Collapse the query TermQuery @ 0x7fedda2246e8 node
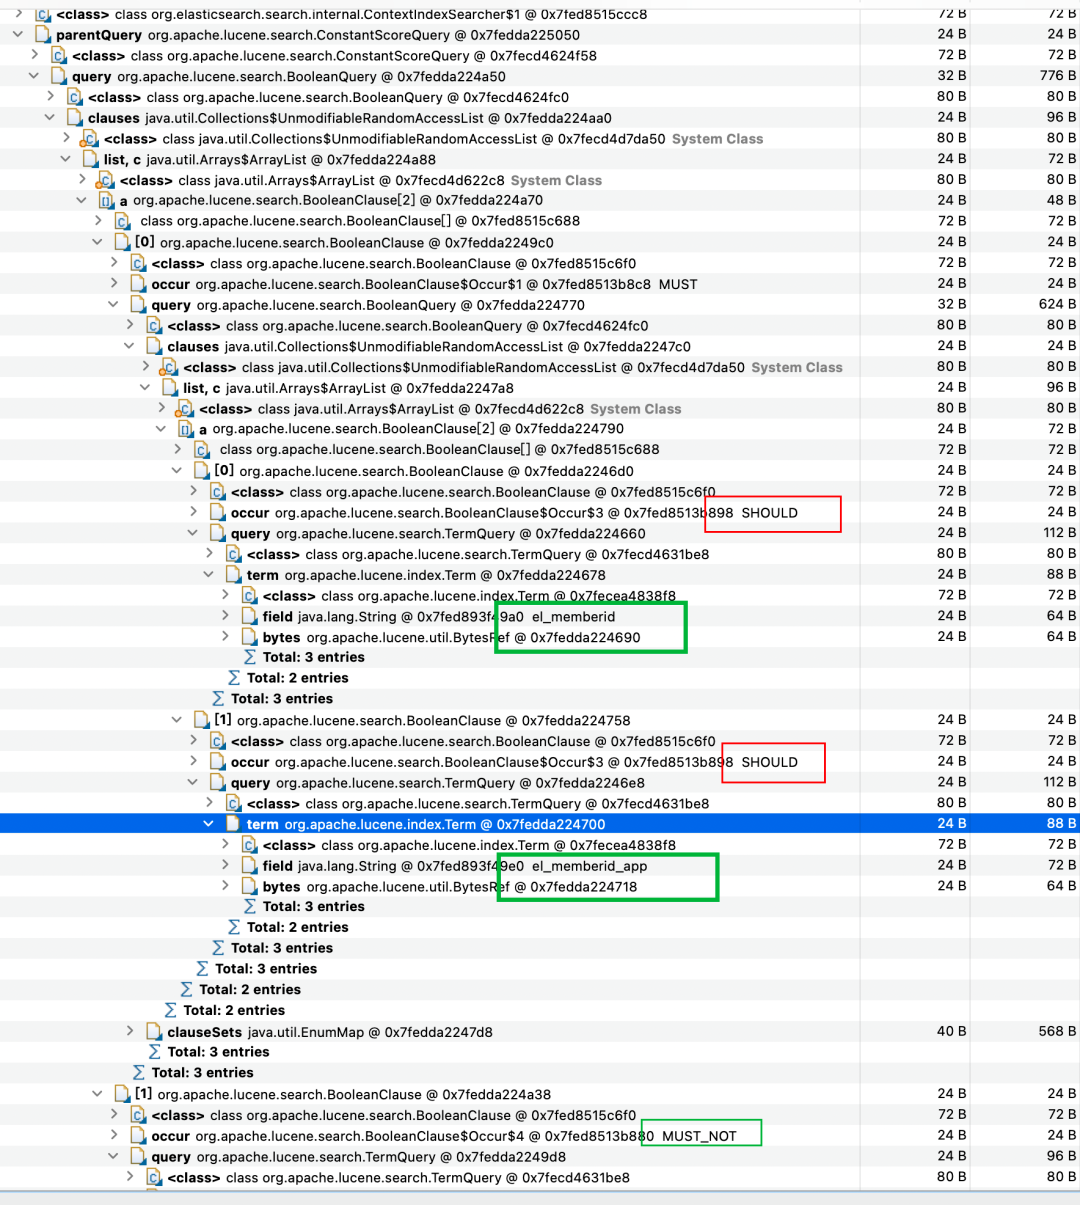 pyautogui.click(x=193, y=783)
